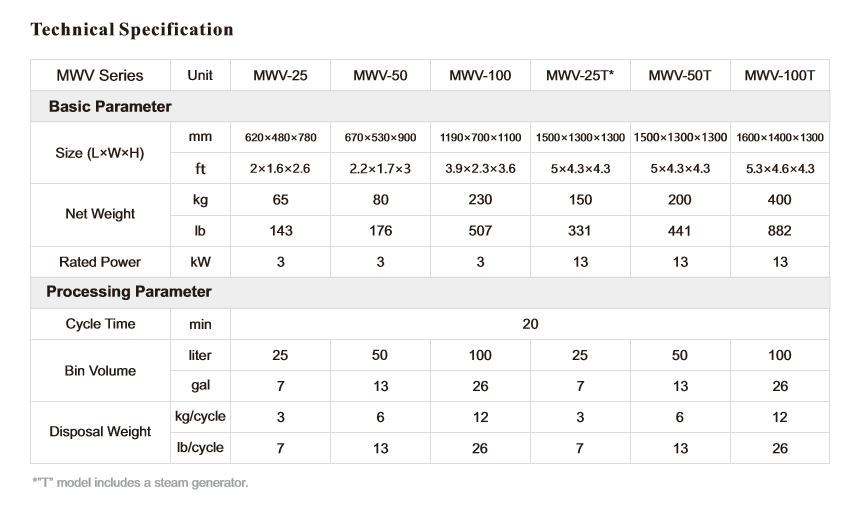Screen dimensions: 863x520
Task: Select the 882 lb weight cell
Action: pyautogui.click(x=779, y=231)
